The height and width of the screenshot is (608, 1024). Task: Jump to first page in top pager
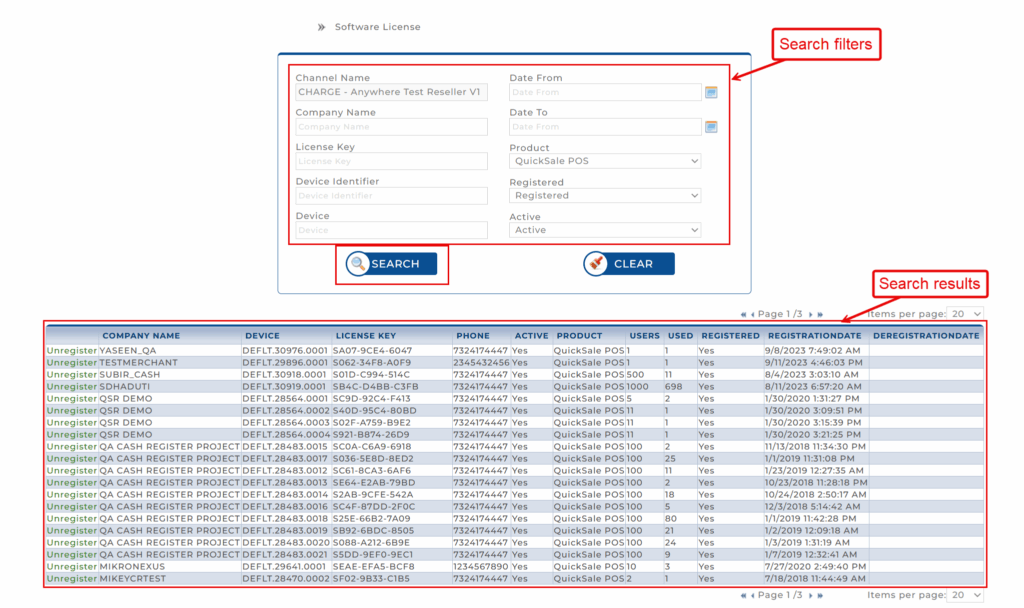click(x=743, y=314)
